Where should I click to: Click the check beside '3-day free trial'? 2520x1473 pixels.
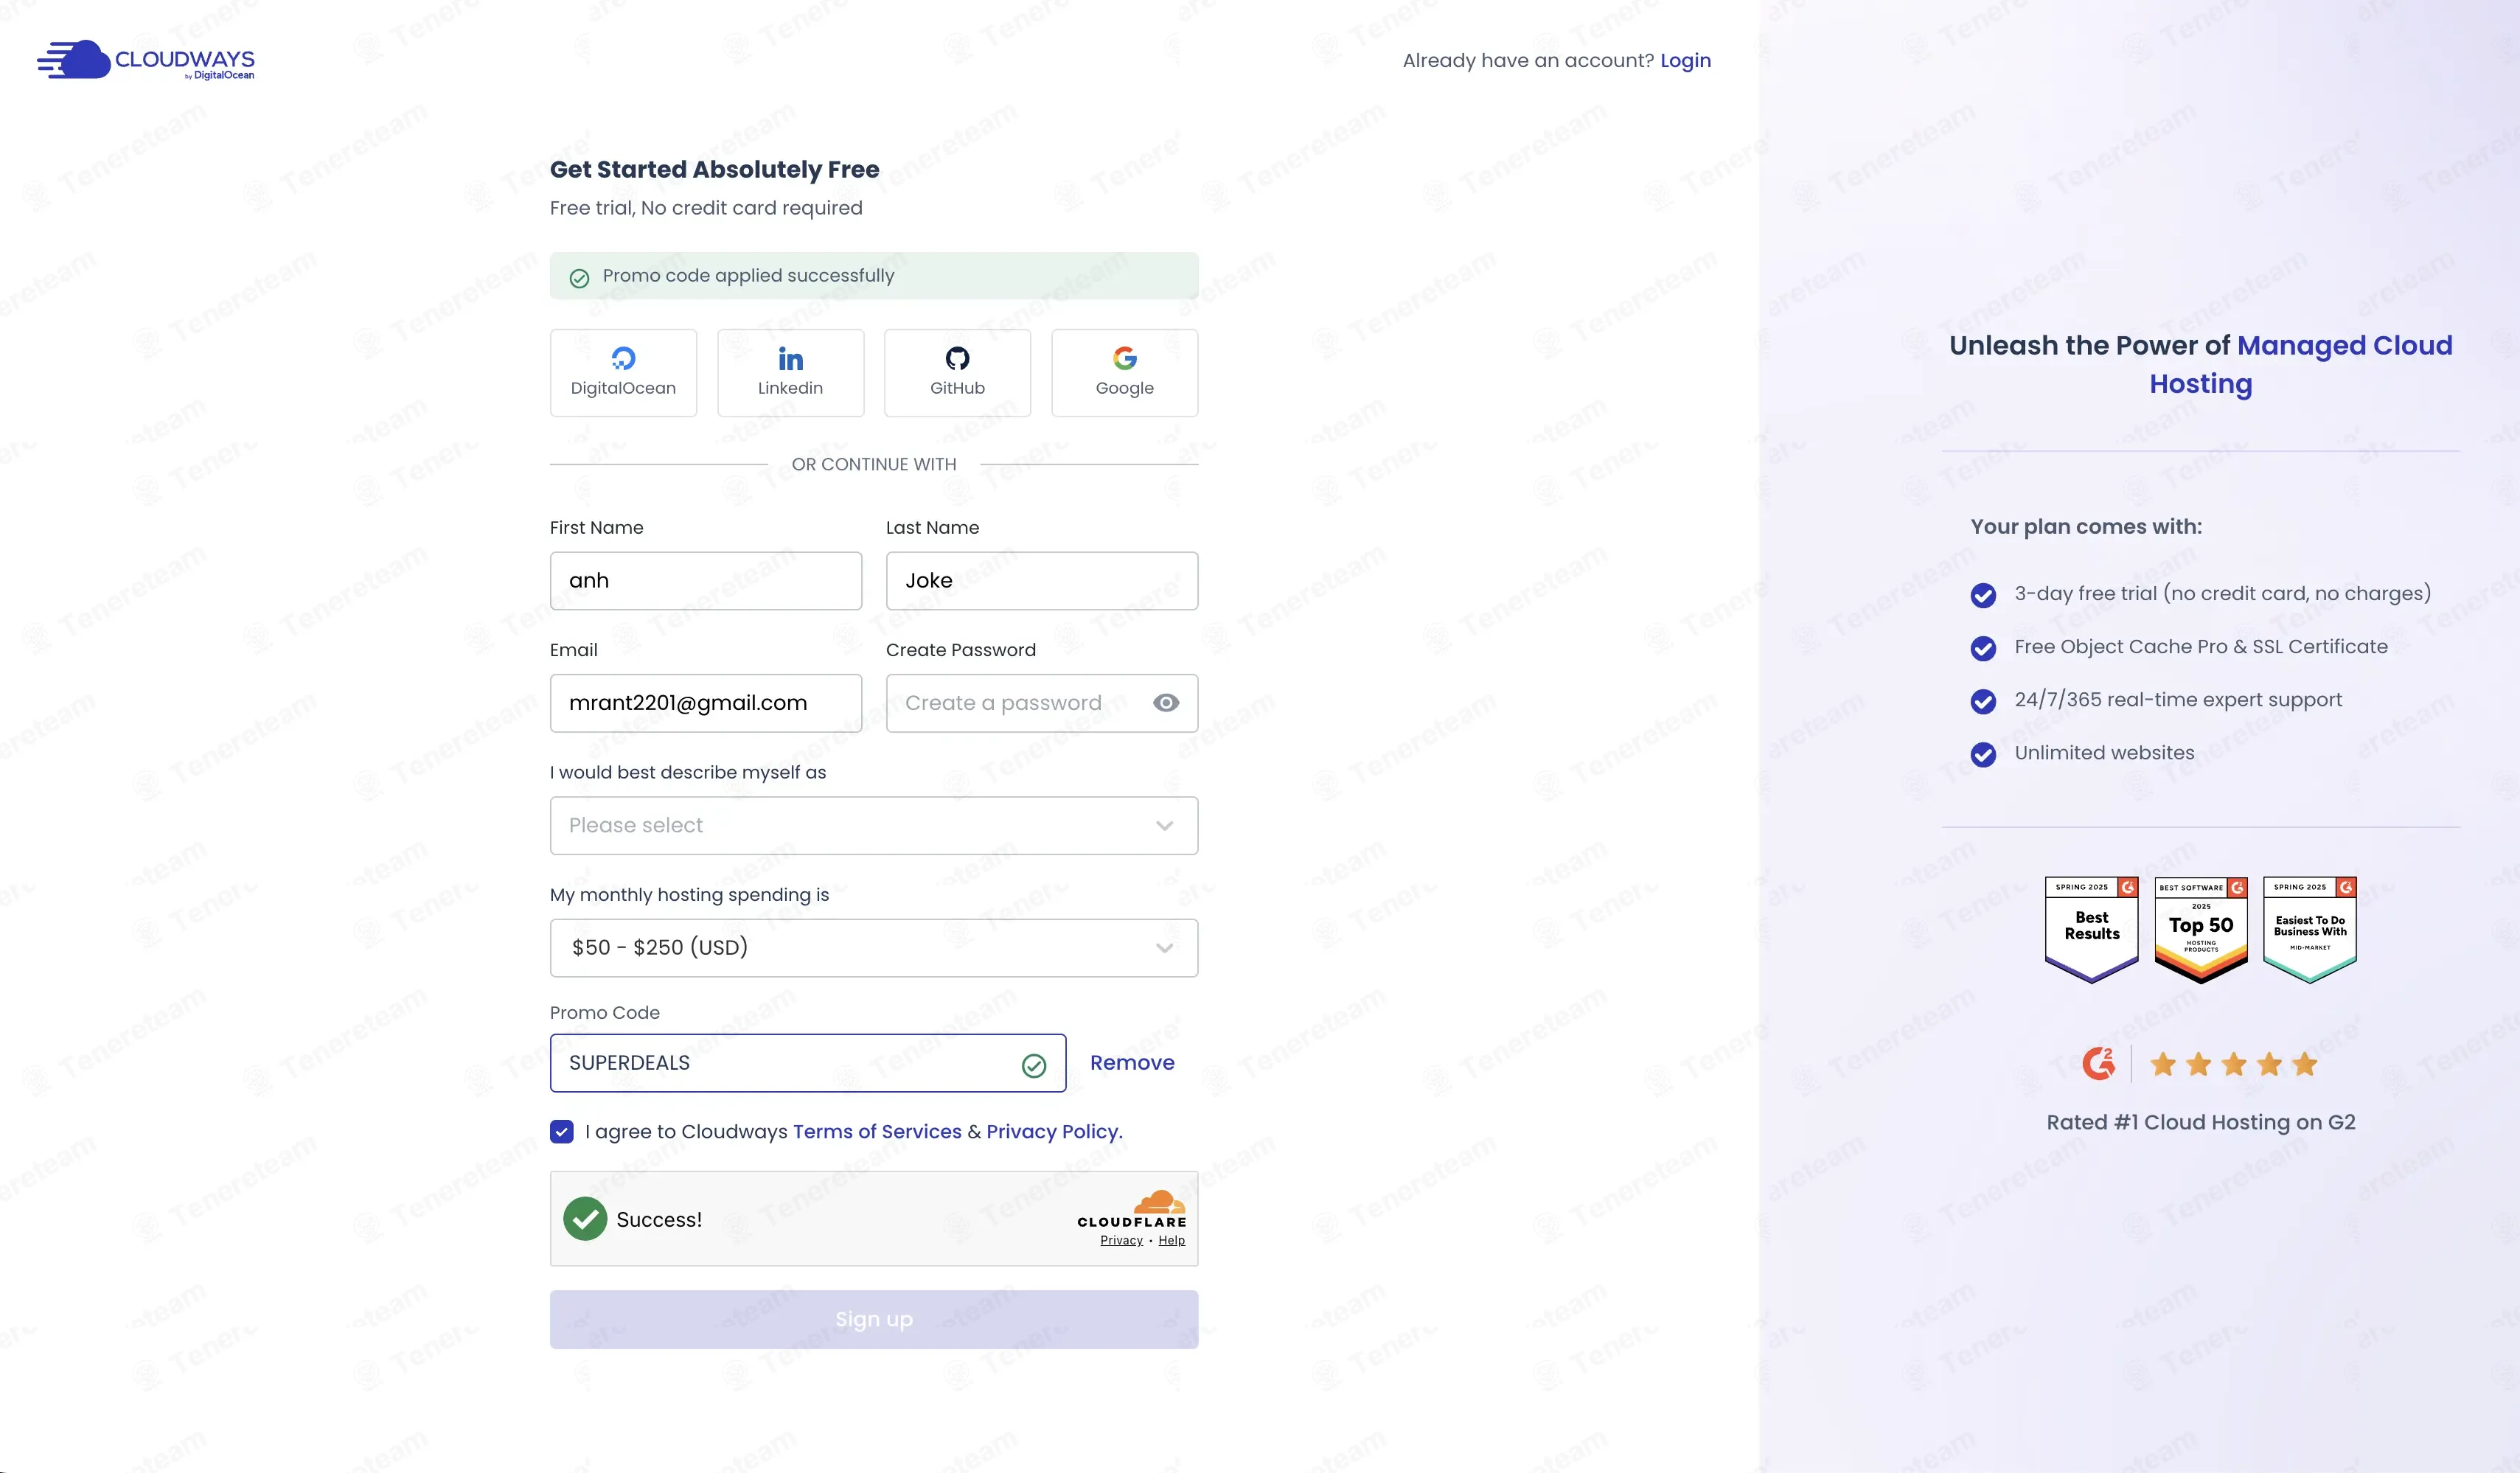click(x=1983, y=595)
